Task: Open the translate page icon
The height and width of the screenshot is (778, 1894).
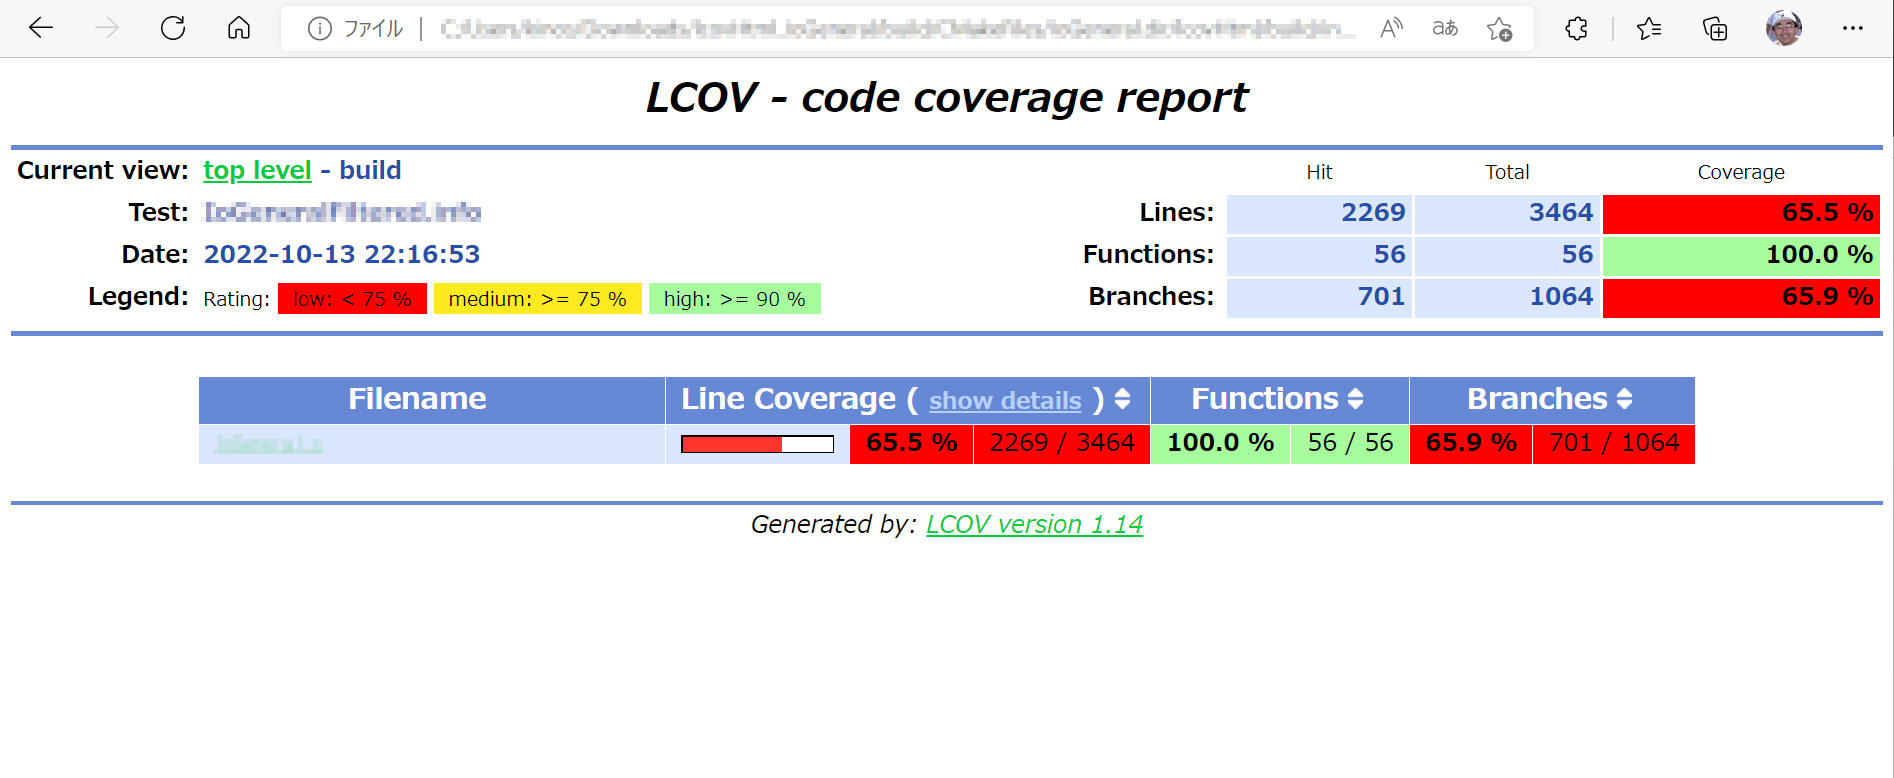Action: (1444, 29)
